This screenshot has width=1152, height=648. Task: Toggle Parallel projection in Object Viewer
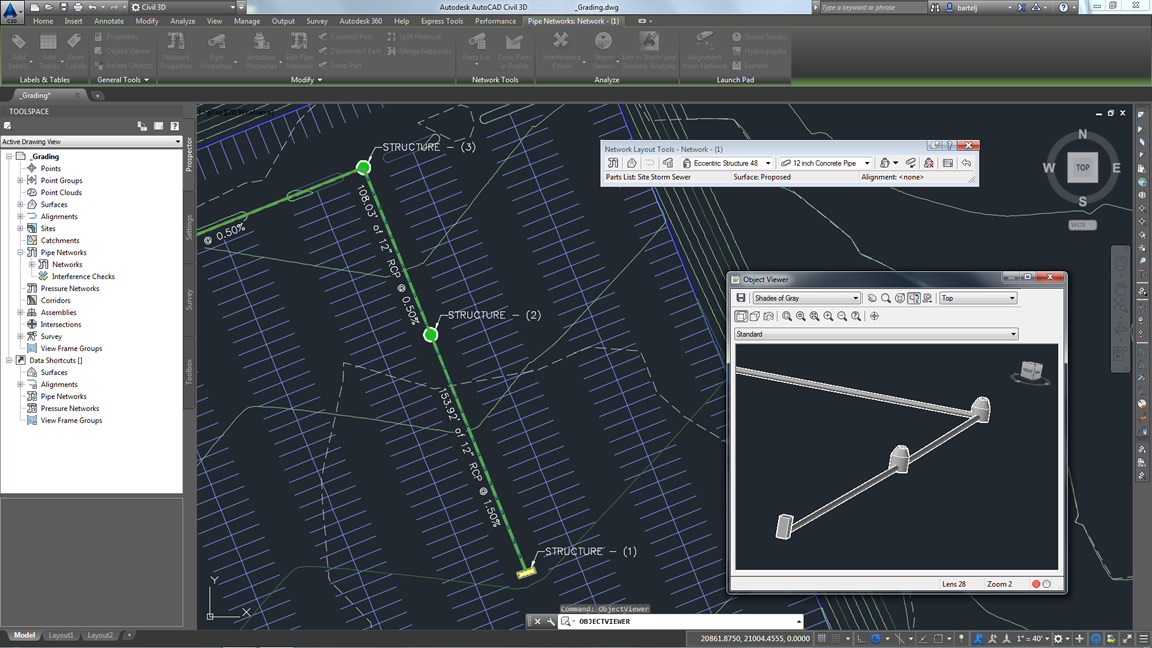741,316
